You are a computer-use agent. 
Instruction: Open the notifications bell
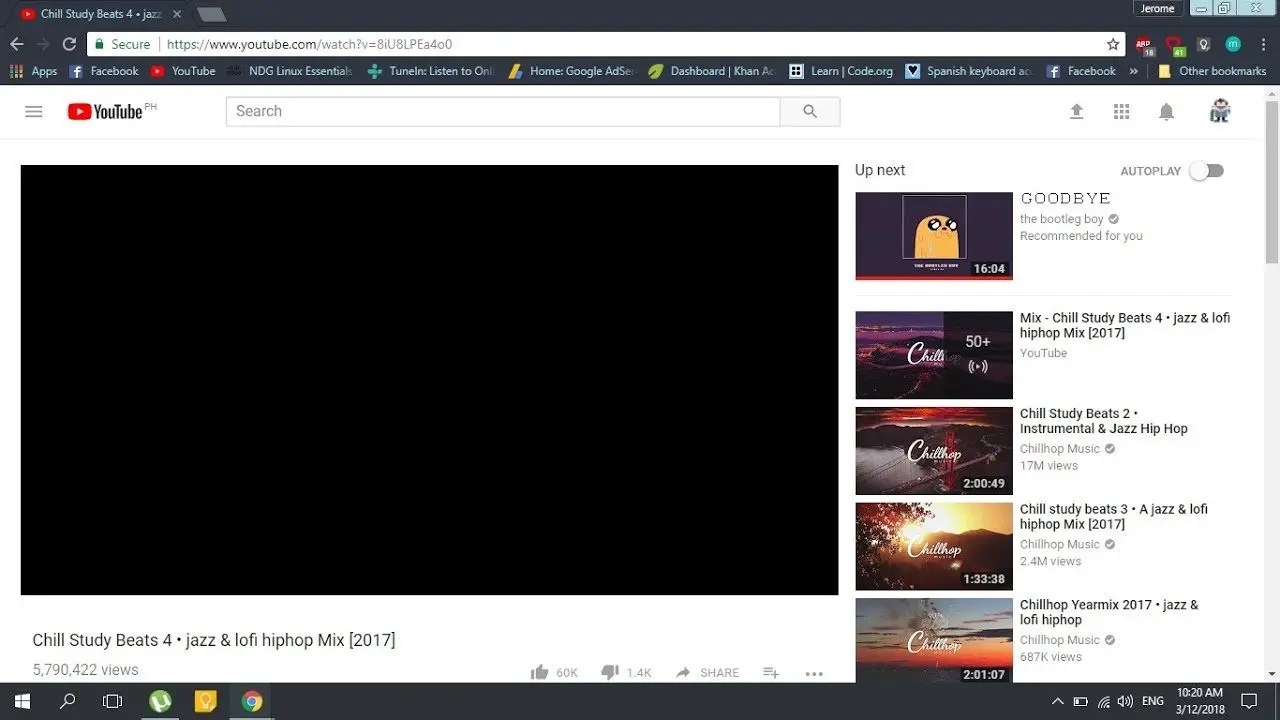(x=1166, y=112)
